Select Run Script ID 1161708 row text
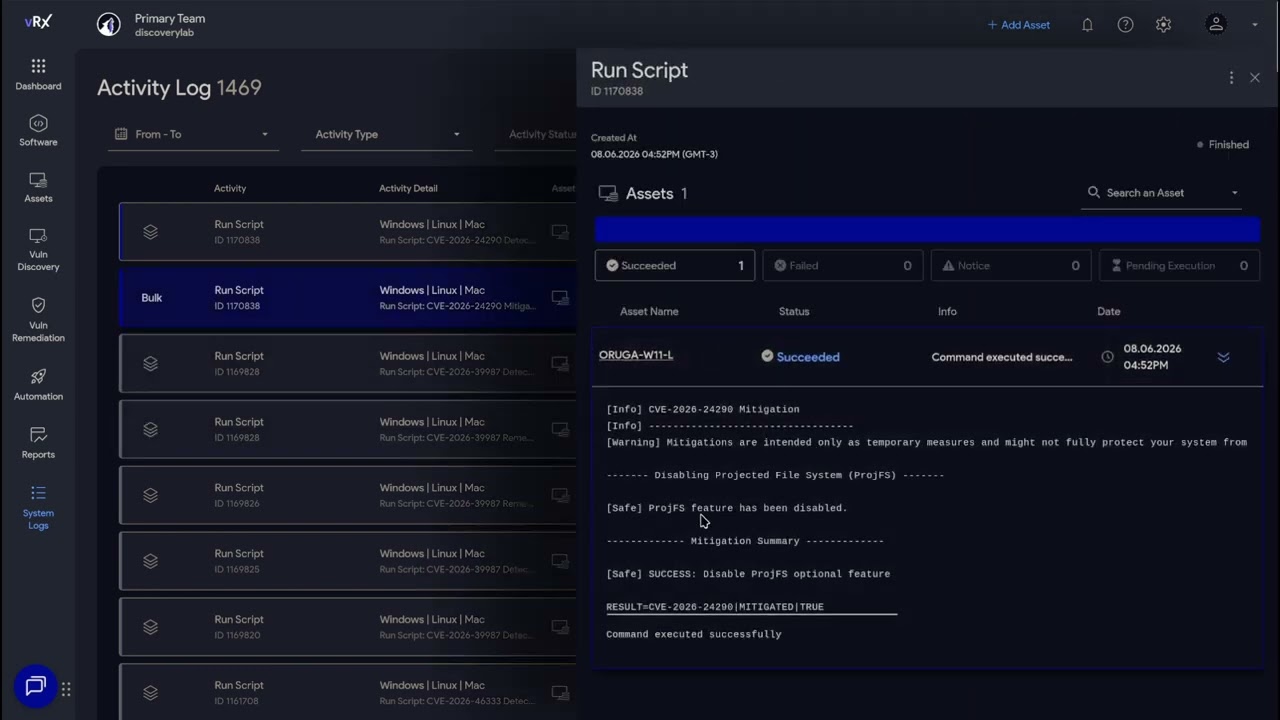The image size is (1280, 720). pyautogui.click(x=239, y=693)
